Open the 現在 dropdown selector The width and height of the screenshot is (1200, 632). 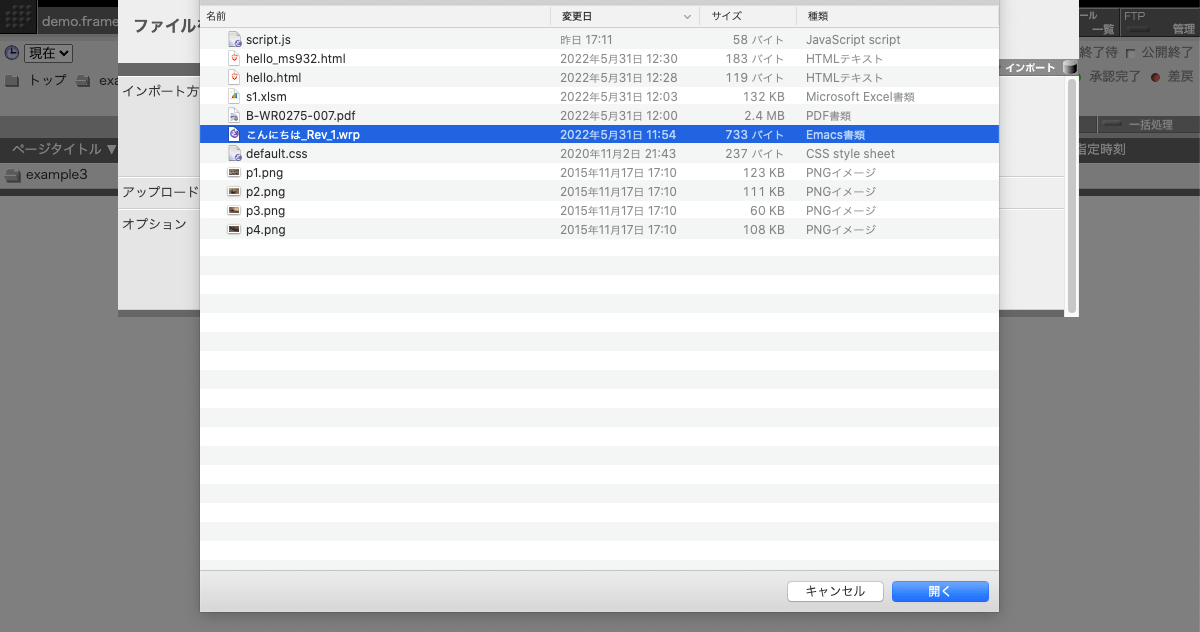pyautogui.click(x=48, y=53)
